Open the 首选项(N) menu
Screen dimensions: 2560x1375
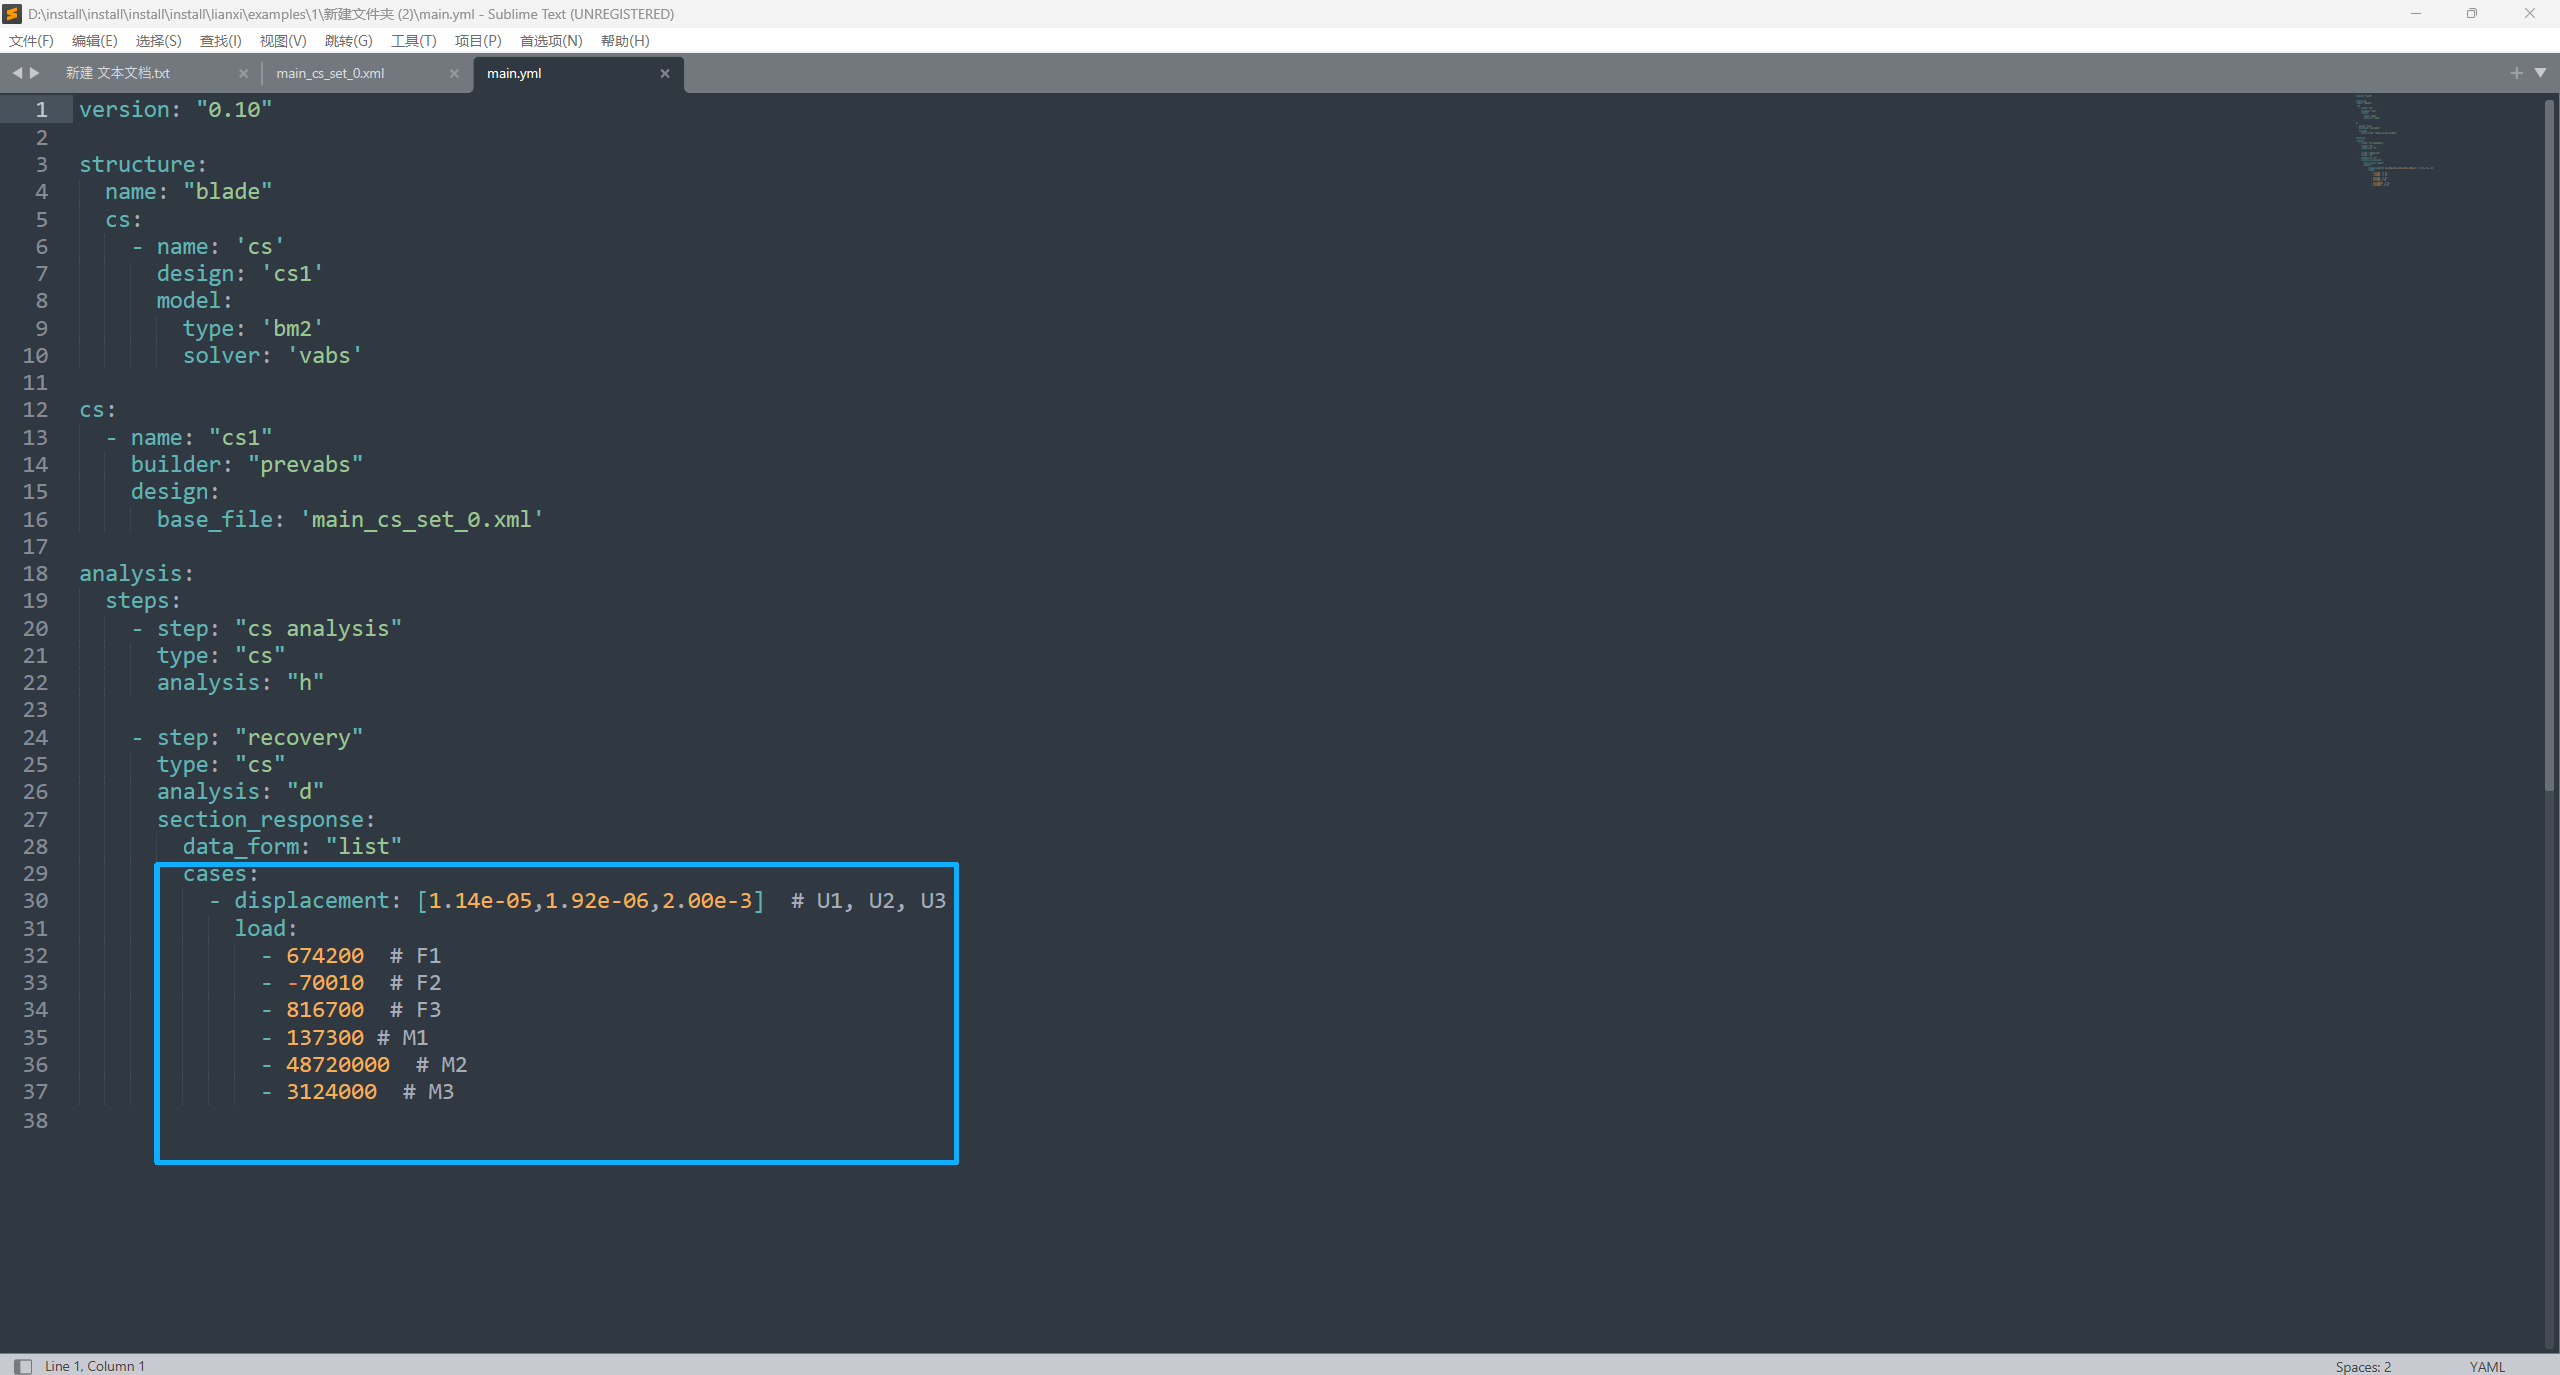(550, 41)
